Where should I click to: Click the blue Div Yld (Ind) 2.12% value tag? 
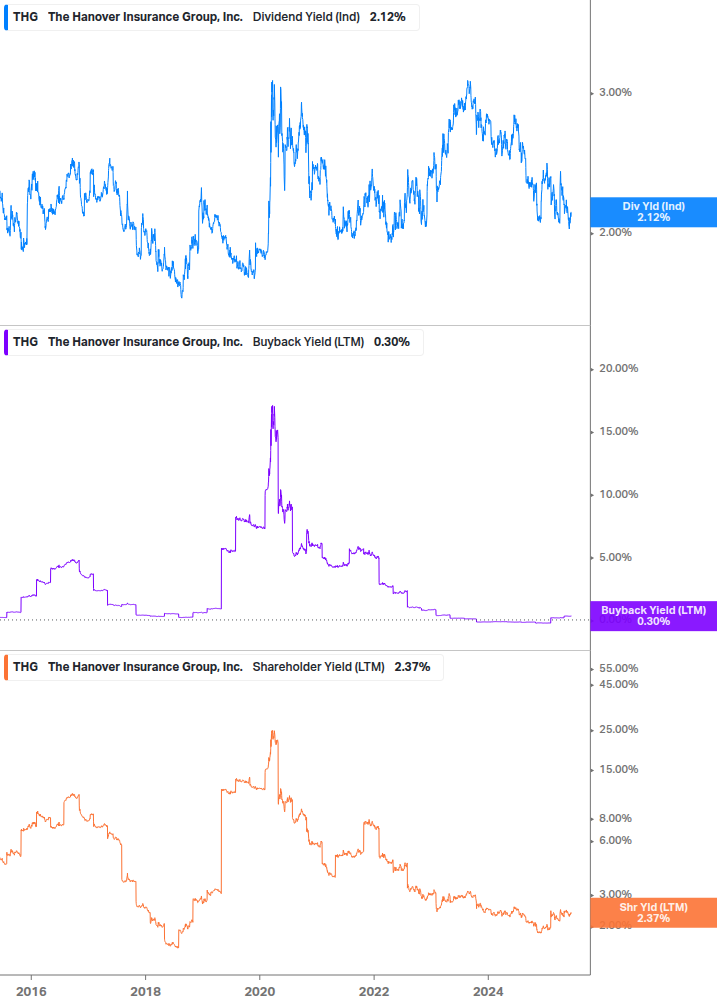(654, 212)
